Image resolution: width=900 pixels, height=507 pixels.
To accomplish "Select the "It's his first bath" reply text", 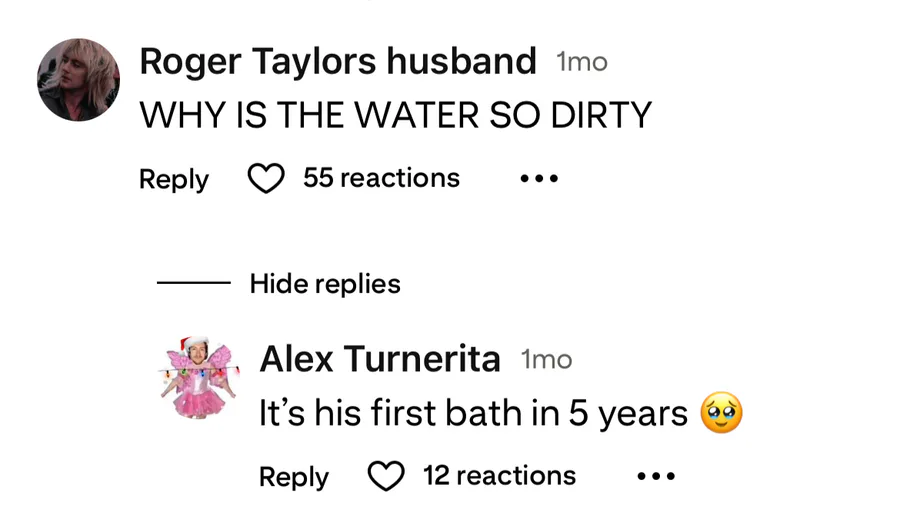I will pos(473,413).
